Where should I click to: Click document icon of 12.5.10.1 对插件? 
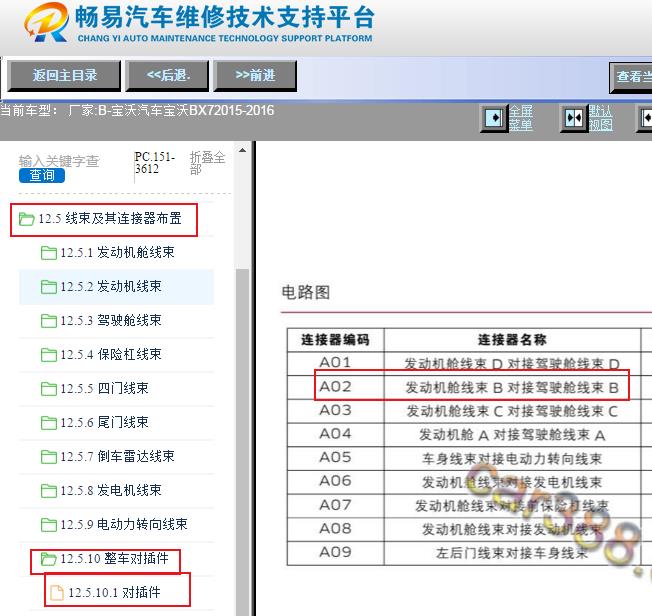pyautogui.click(x=57, y=593)
